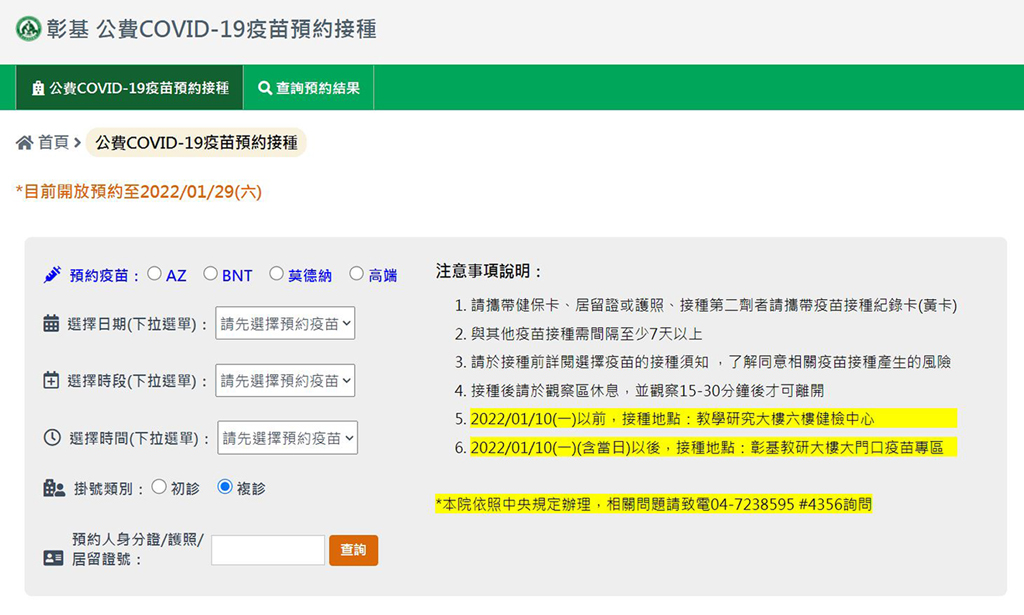Click the 彰基 hospital logo icon
The image size is (1024, 615).
(28, 29)
